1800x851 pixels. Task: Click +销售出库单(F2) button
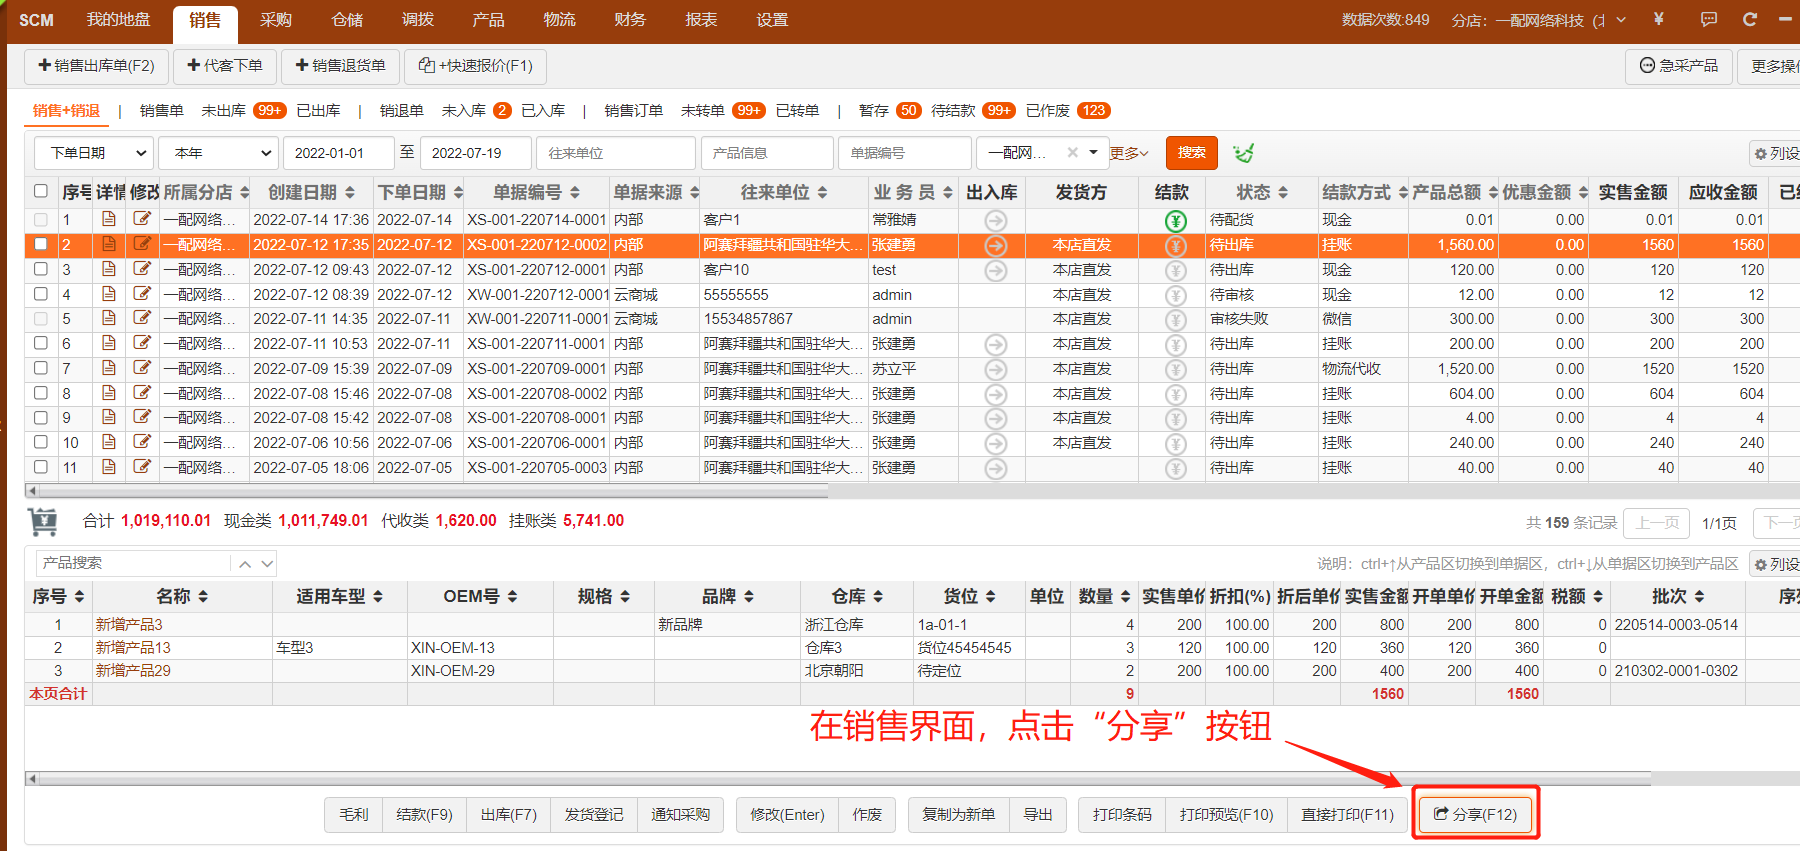coord(96,66)
